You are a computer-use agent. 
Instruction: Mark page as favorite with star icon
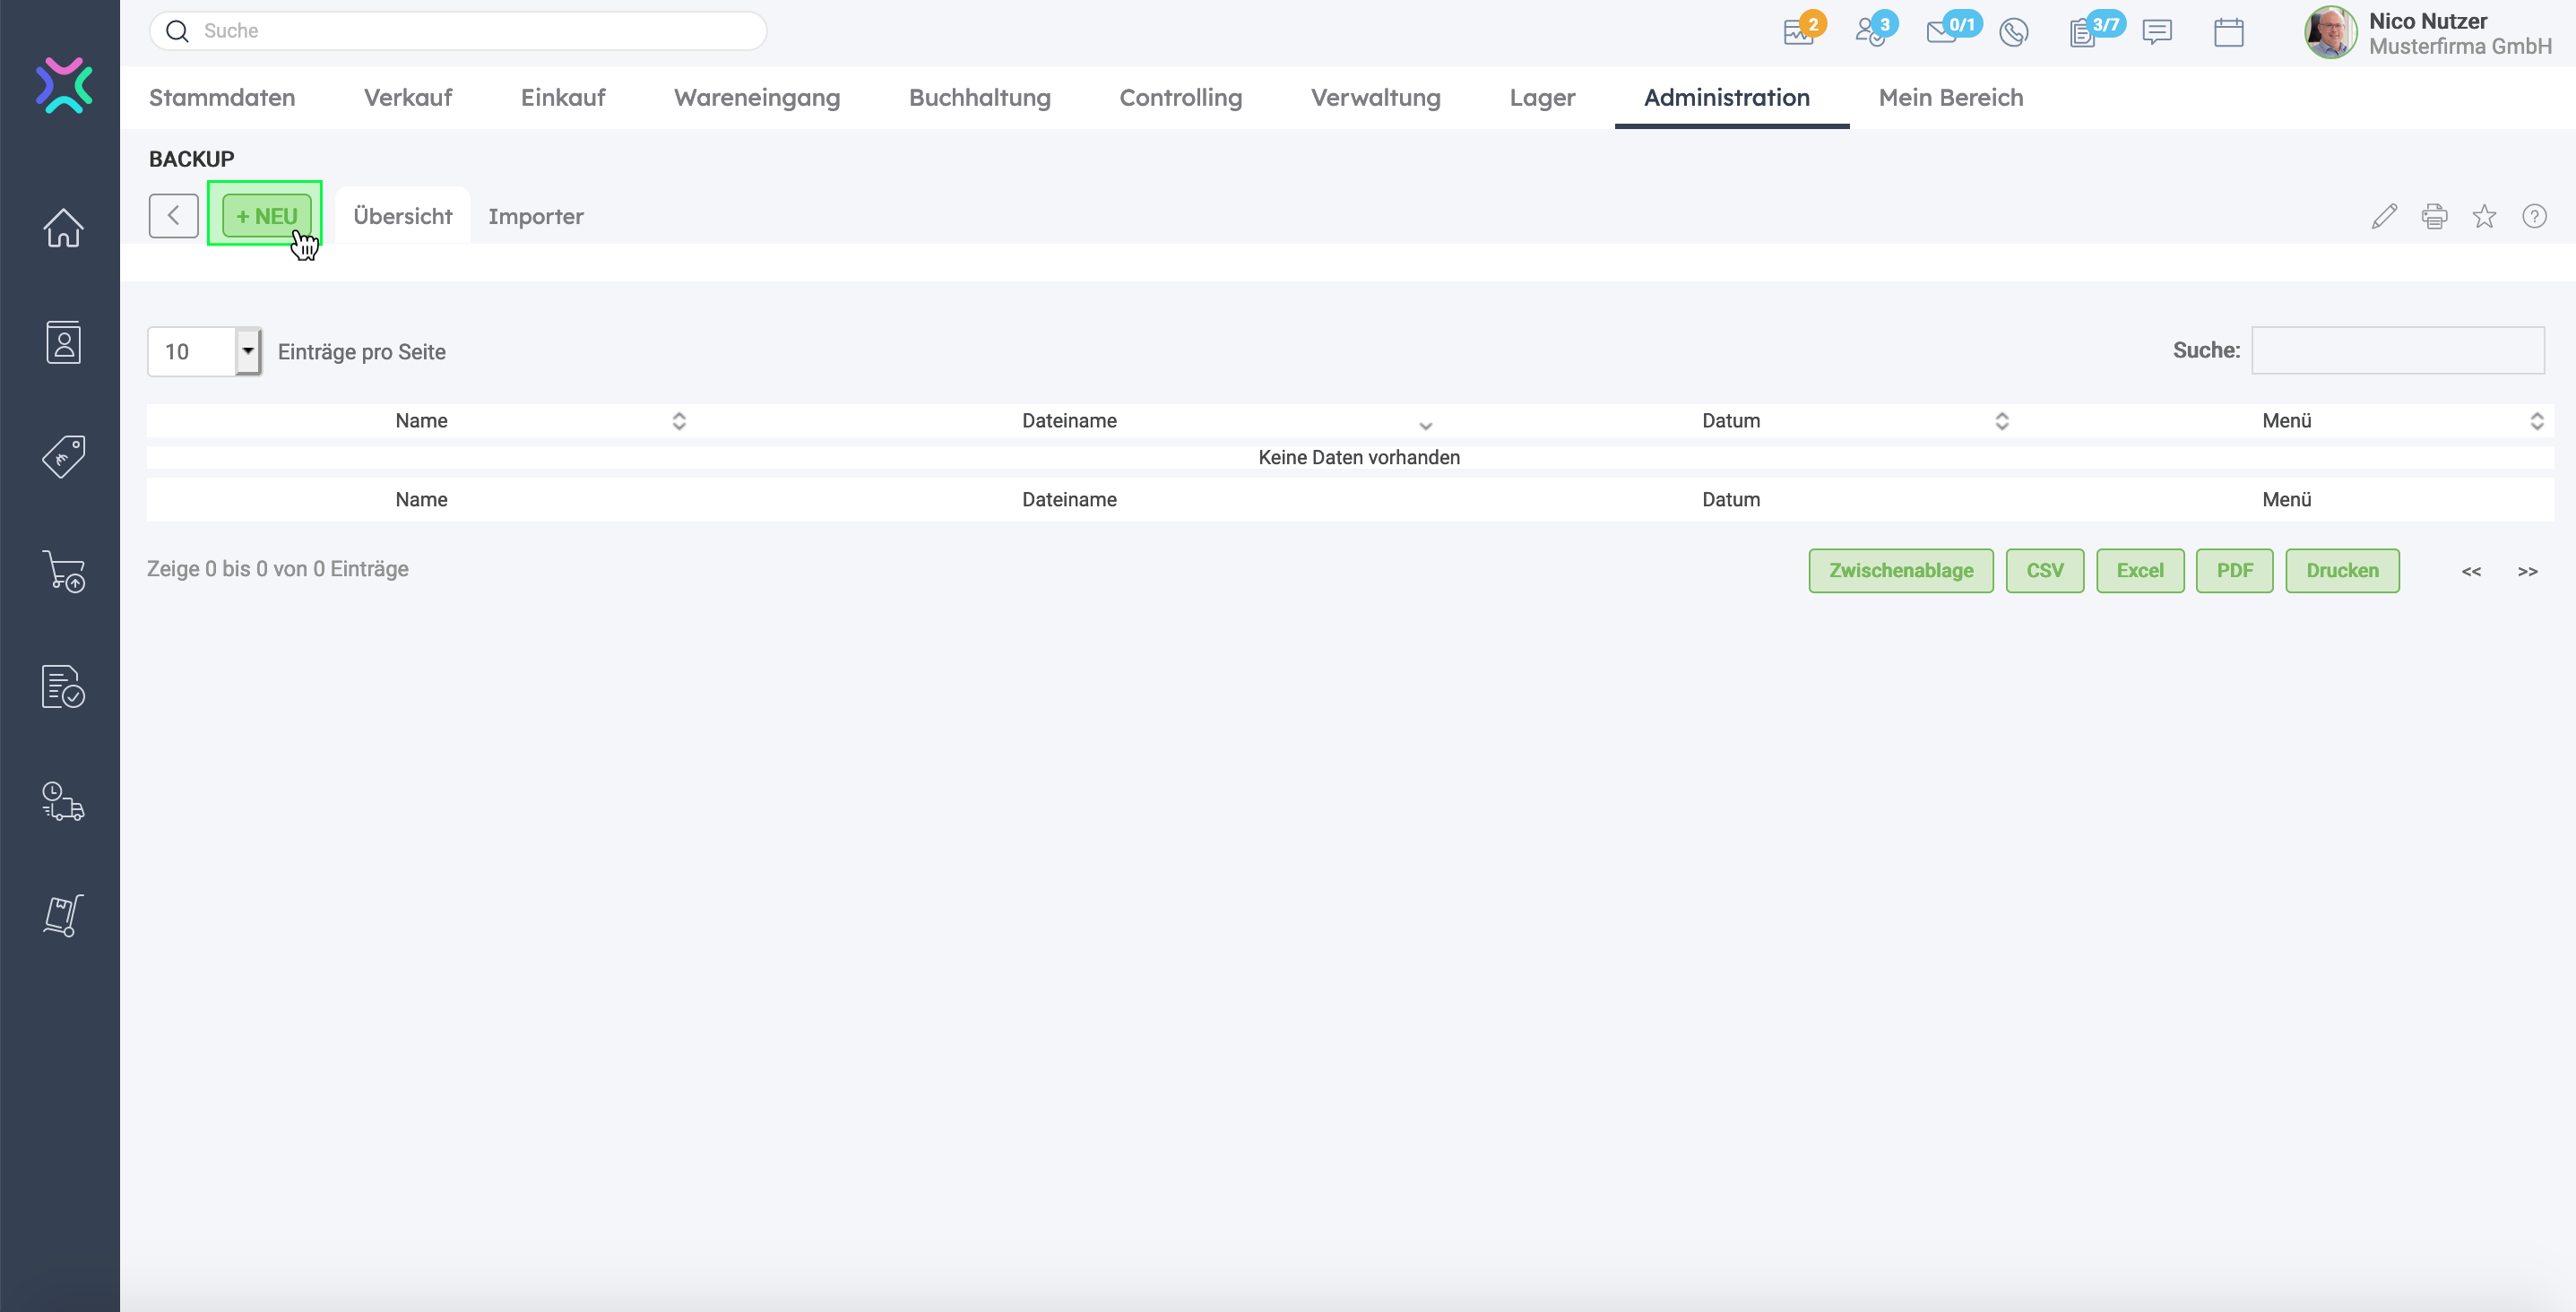(x=2484, y=216)
